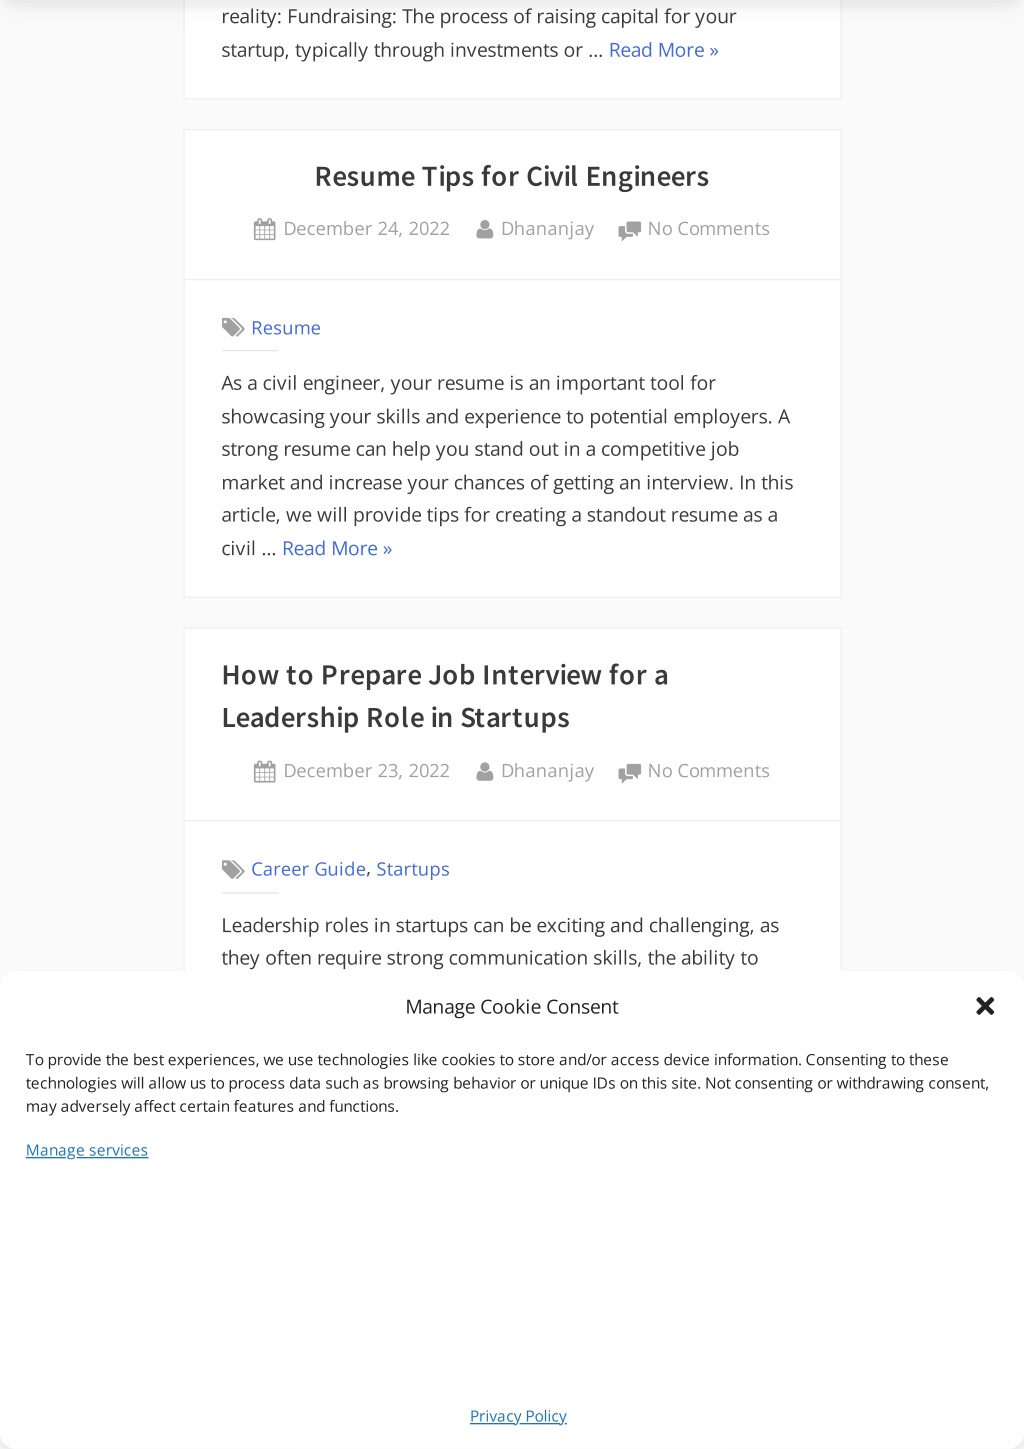Open Manage services in cookie banner
1024x1449 pixels.
[87, 1150]
